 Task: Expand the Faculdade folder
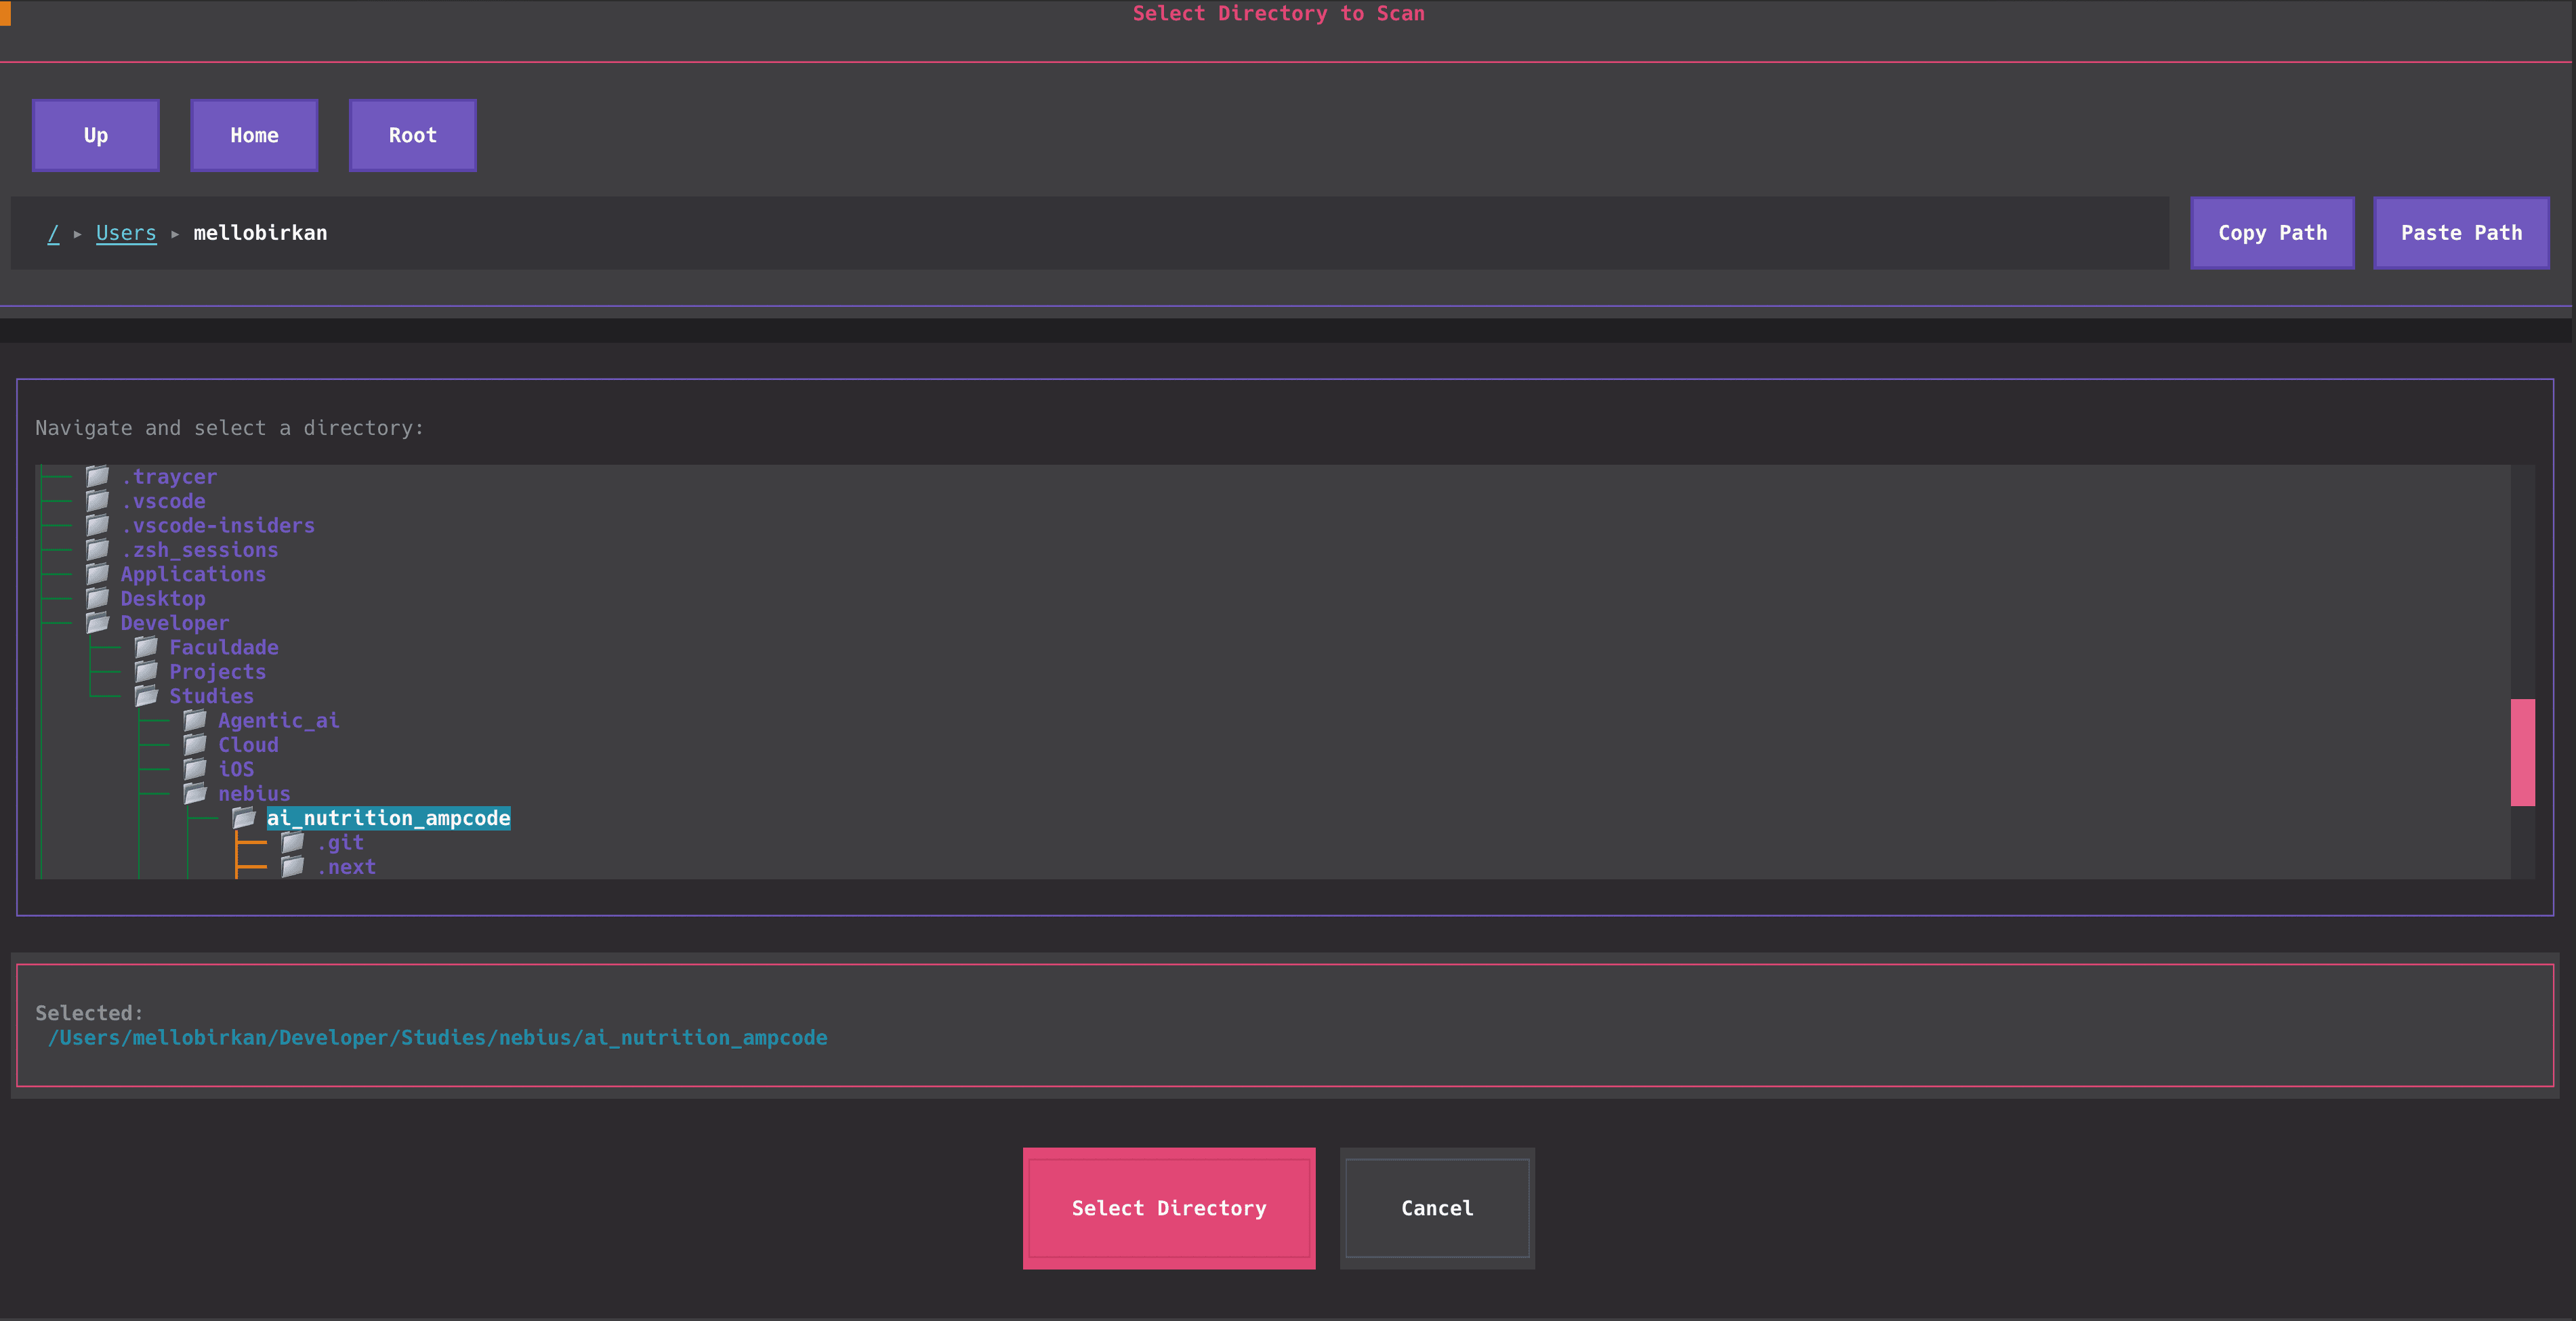223,647
